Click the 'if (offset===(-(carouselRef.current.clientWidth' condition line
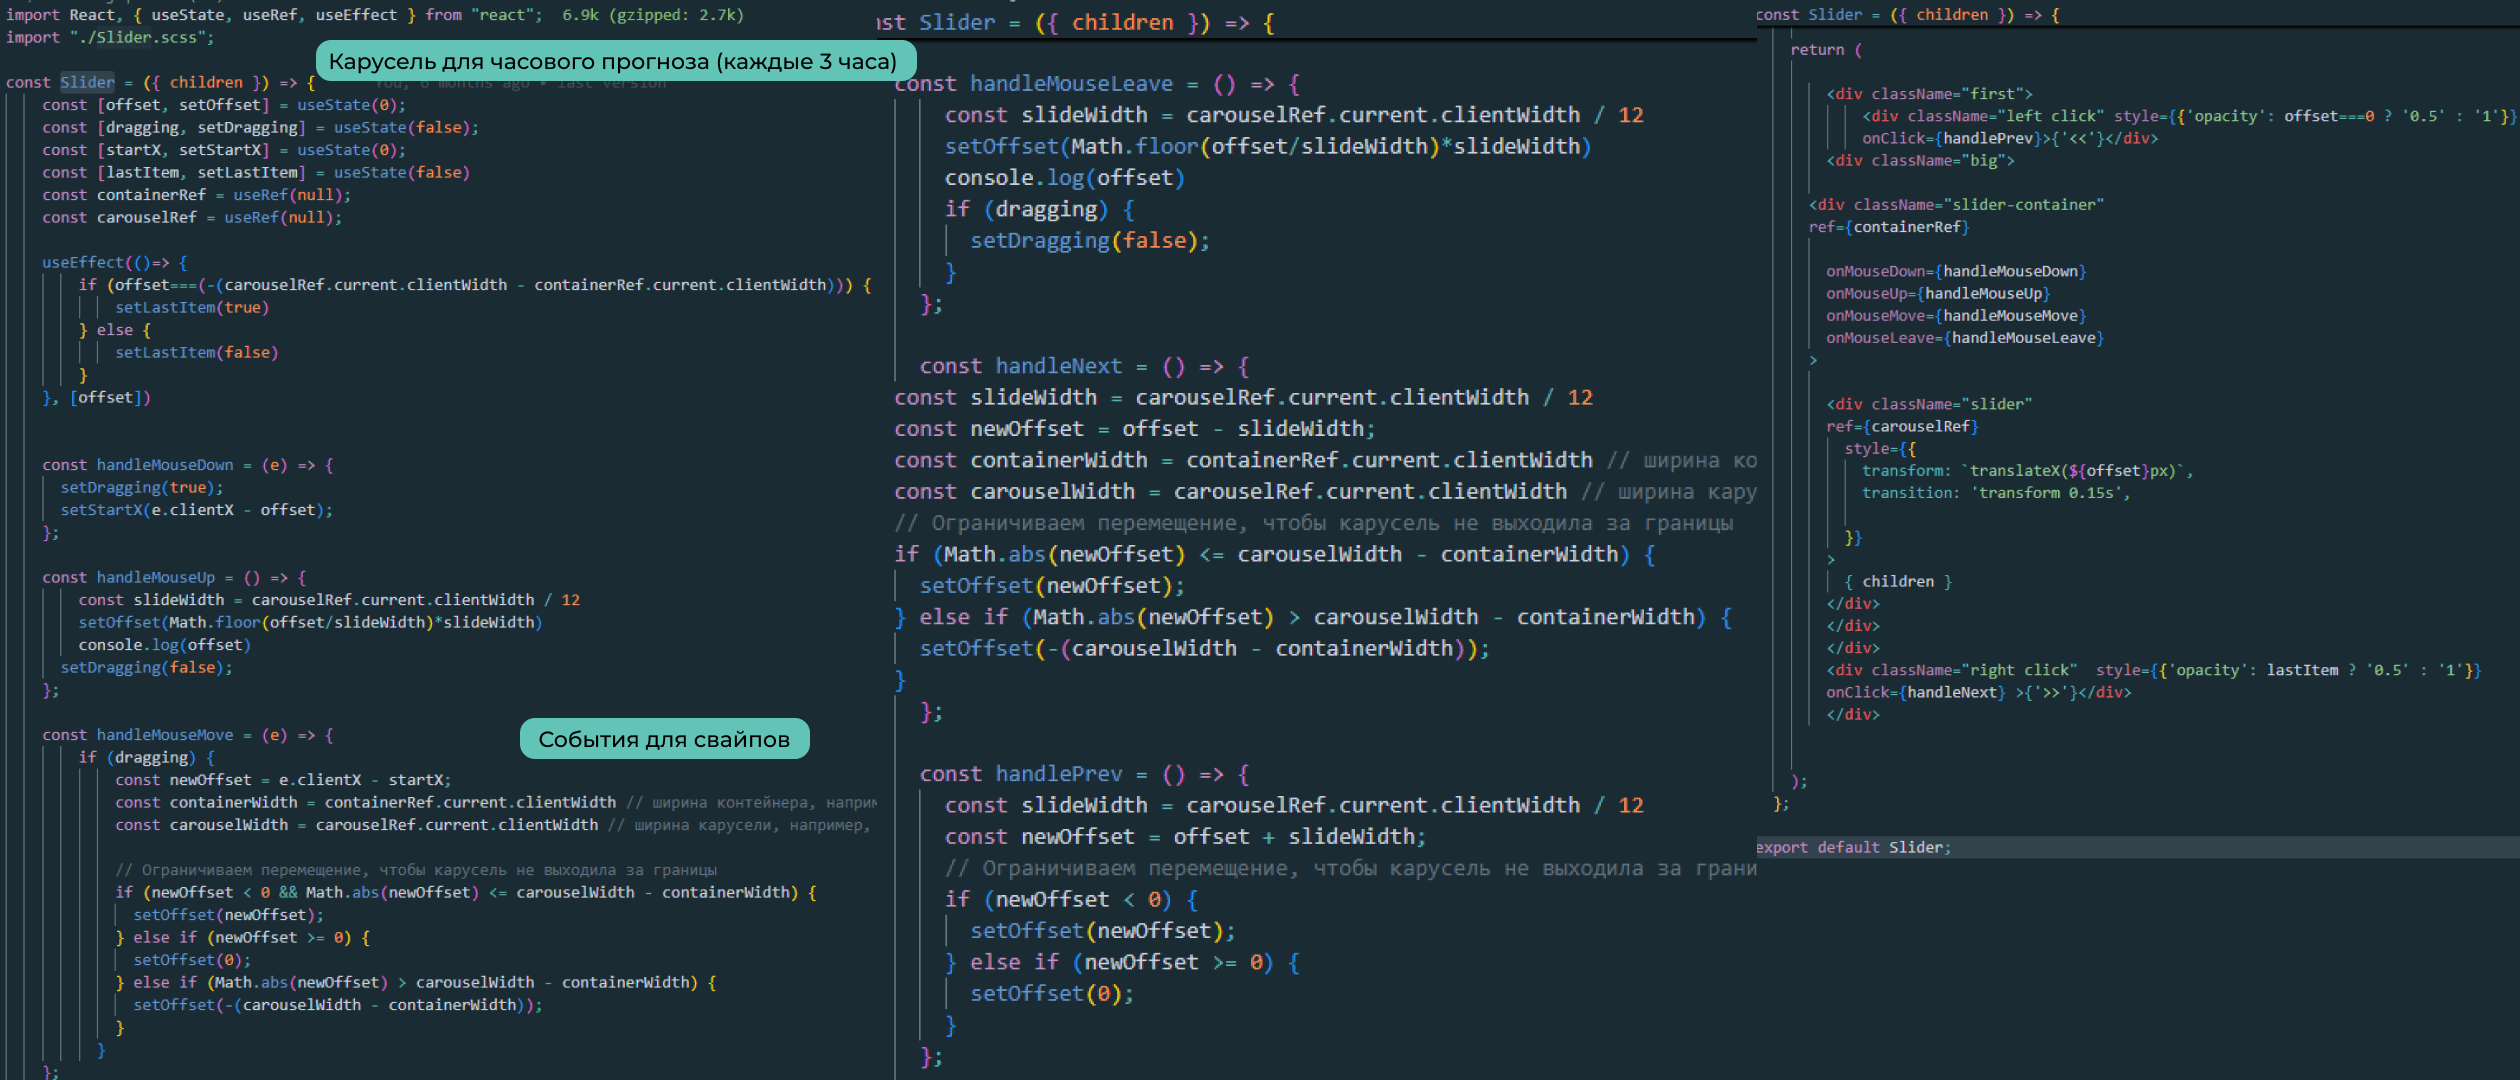 tap(475, 285)
